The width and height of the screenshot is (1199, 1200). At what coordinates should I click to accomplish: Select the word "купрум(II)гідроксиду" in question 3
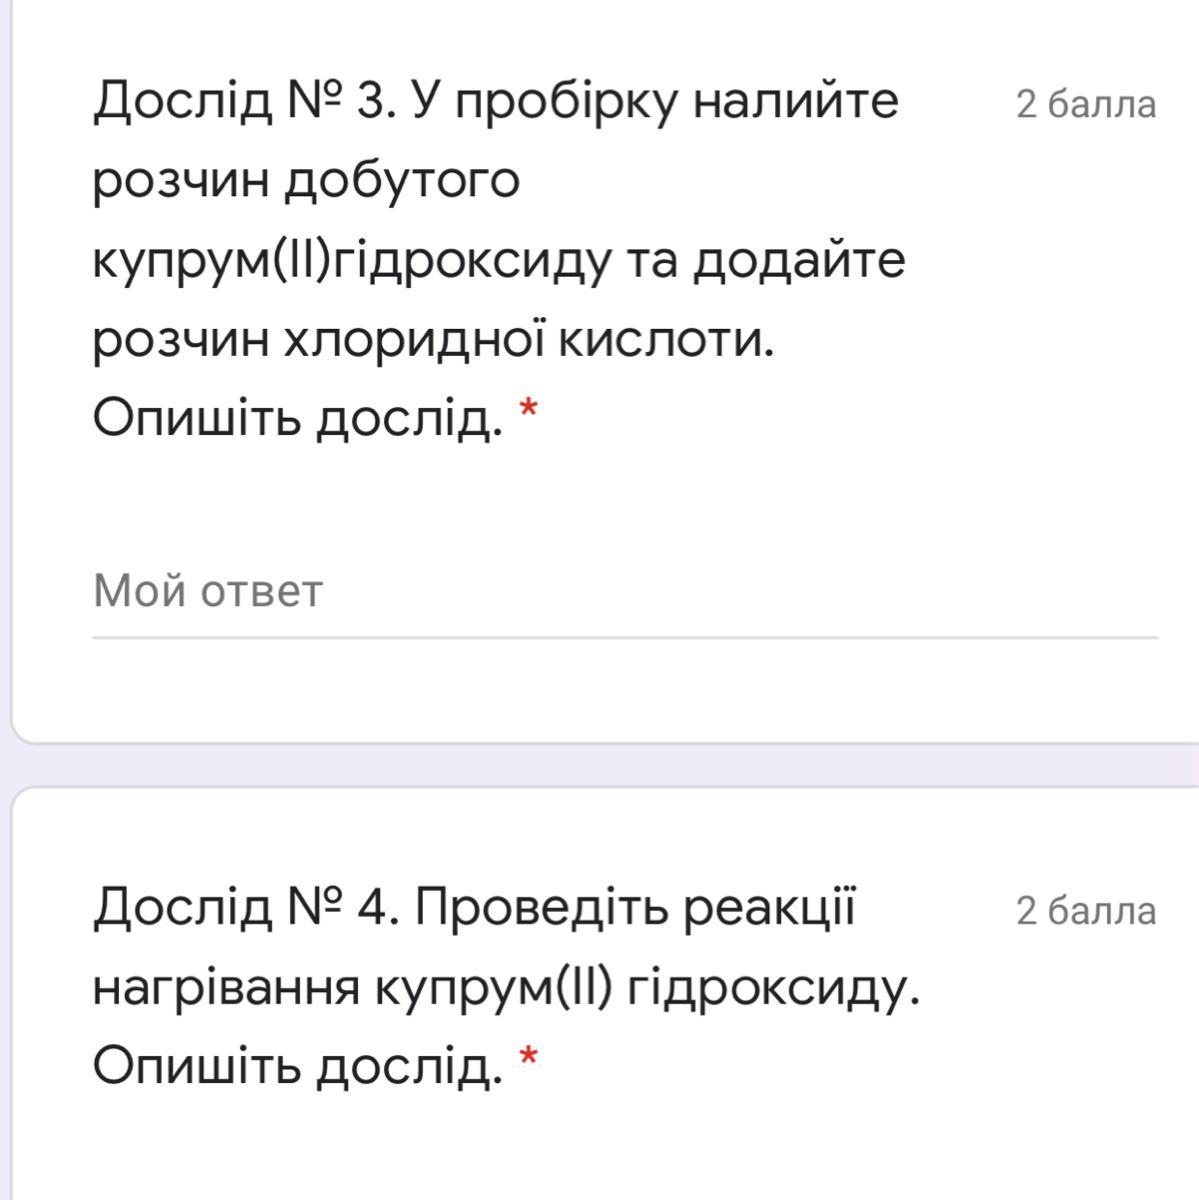point(352,261)
